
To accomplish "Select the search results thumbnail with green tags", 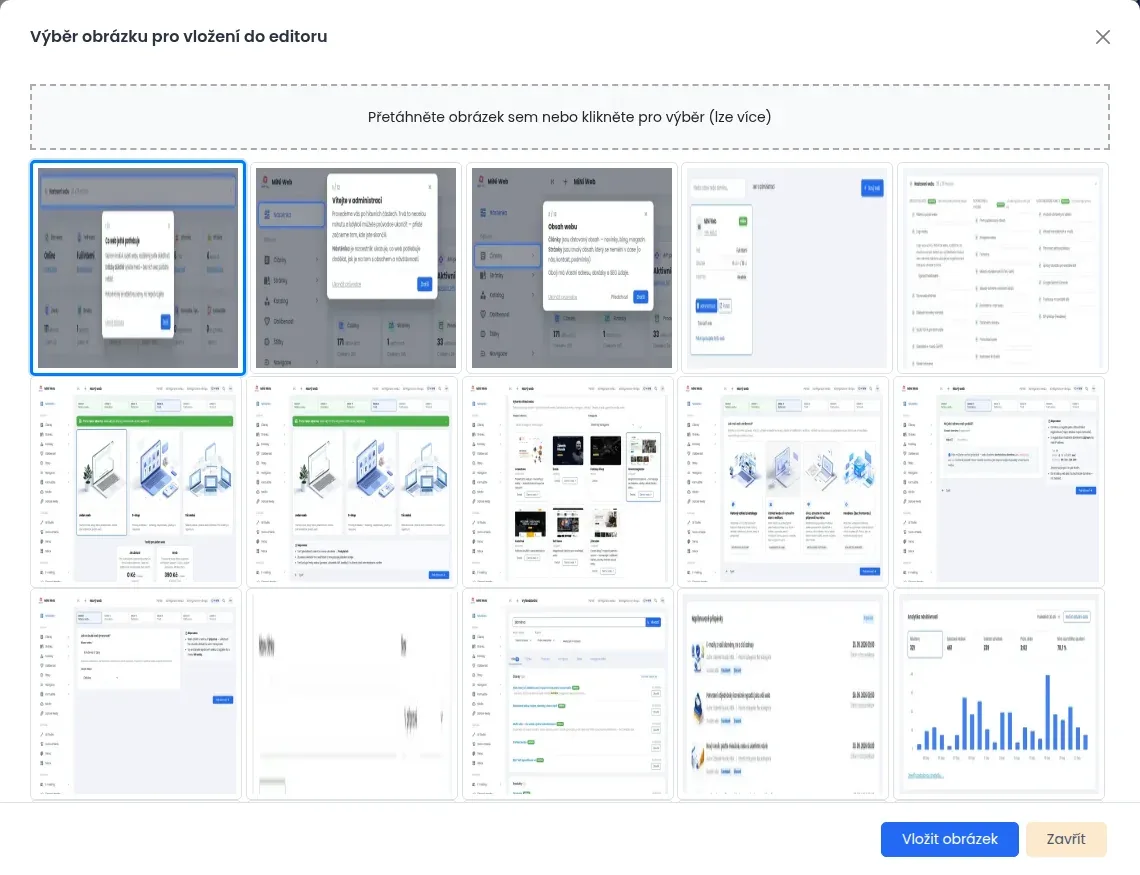I will click(x=568, y=695).
